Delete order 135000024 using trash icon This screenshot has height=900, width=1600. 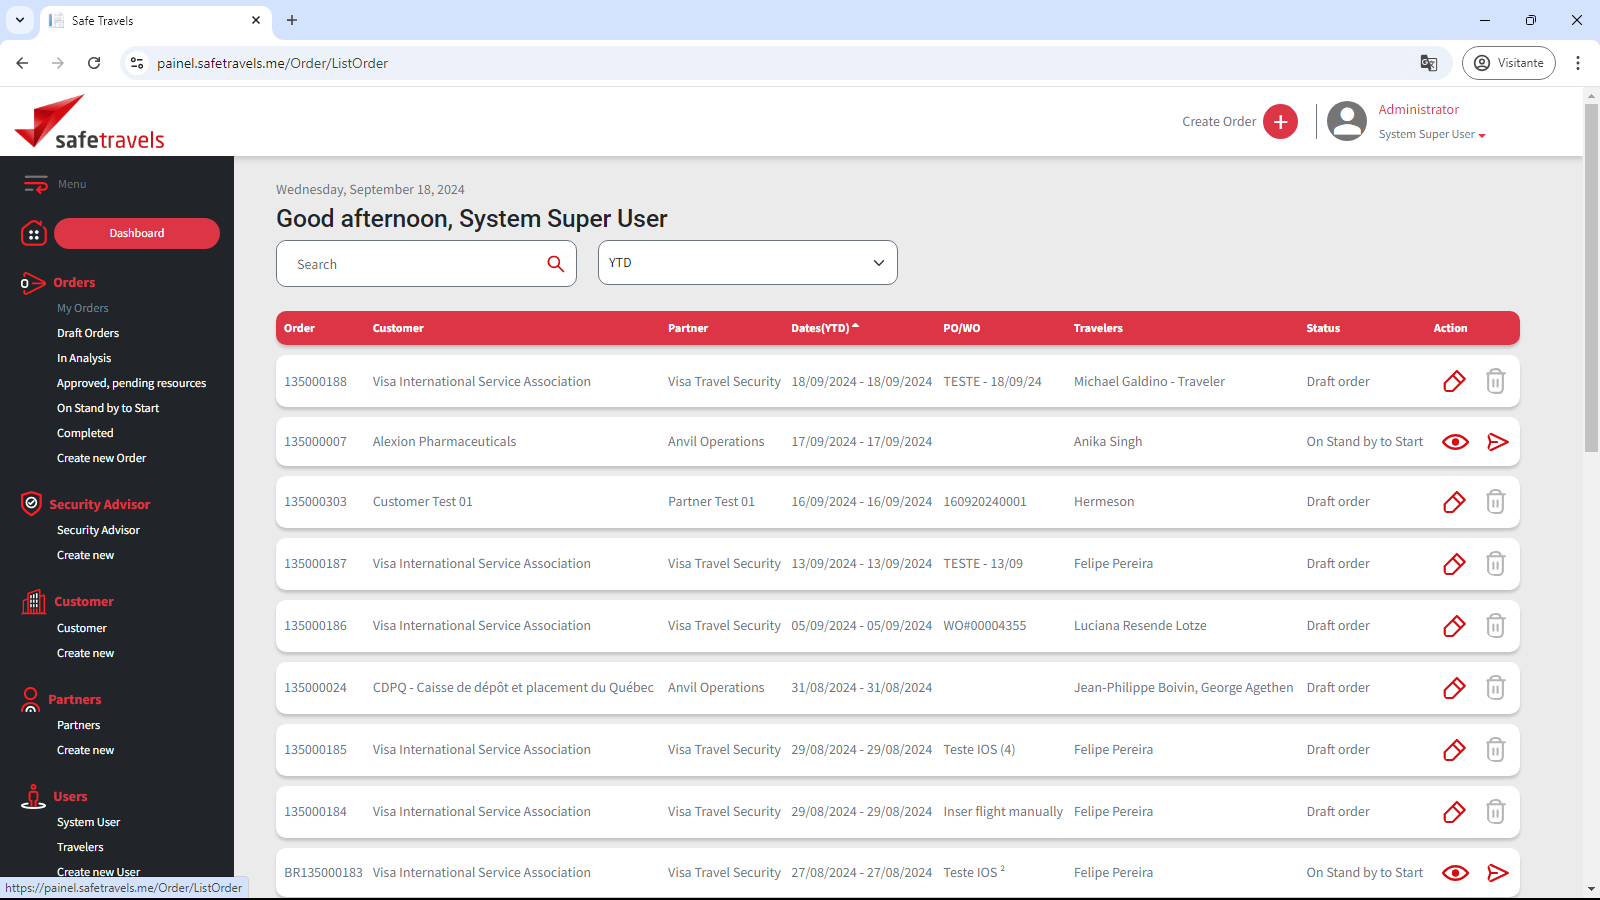click(1495, 688)
